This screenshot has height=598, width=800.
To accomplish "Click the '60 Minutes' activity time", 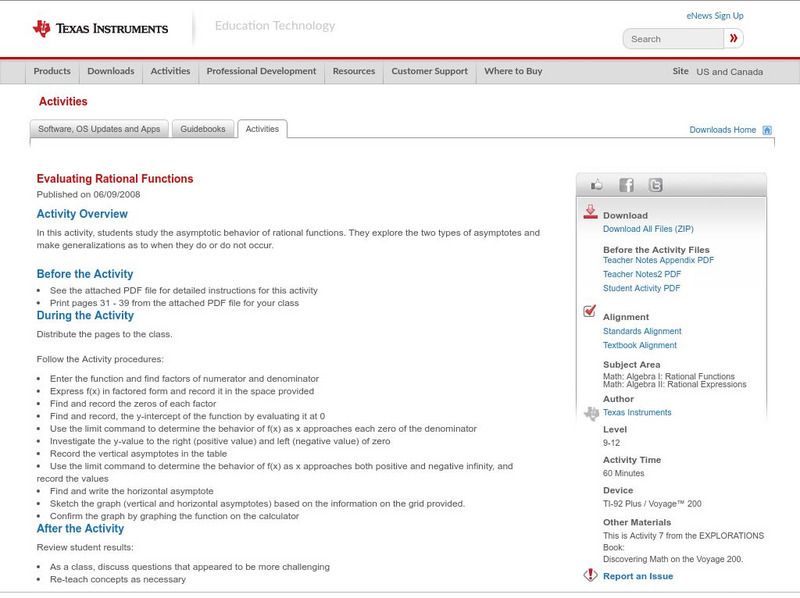I will 623,474.
